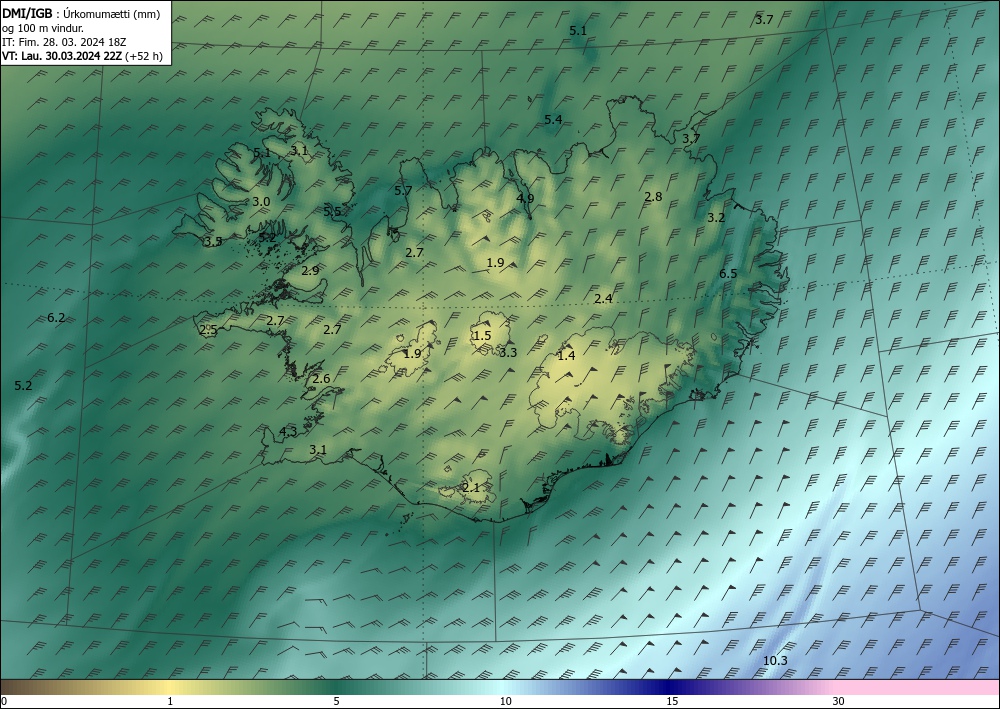Select the 1.5 value on the glacier
This screenshot has height=709, width=1000.
482,335
